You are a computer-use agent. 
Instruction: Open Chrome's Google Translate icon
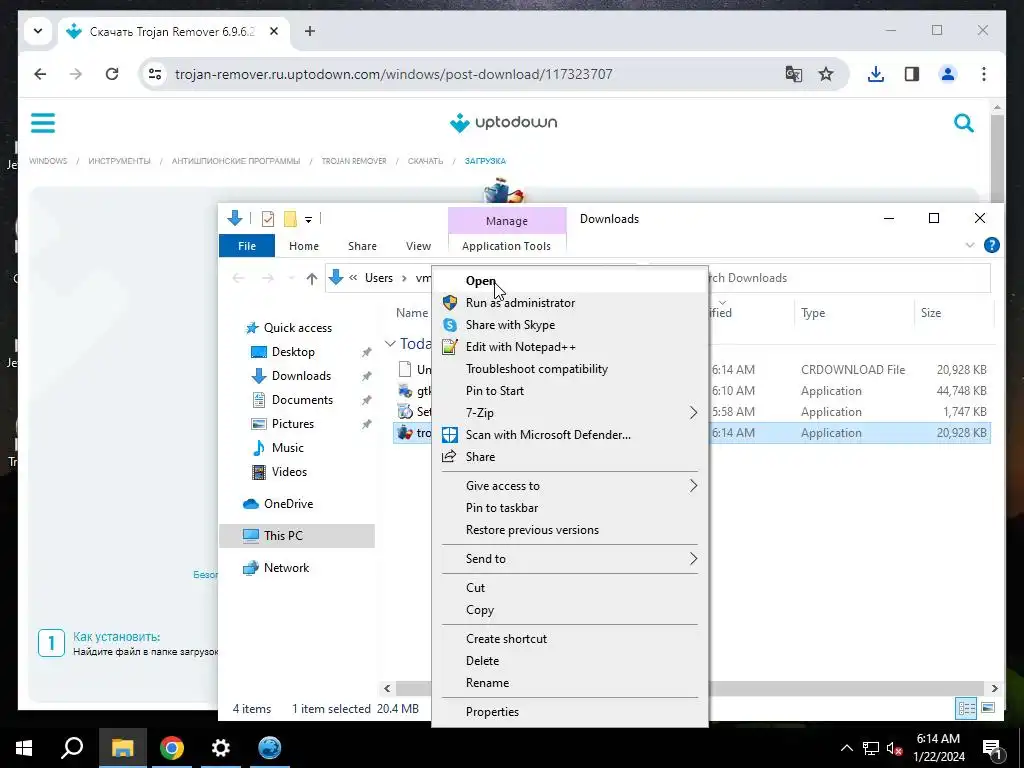tap(793, 74)
